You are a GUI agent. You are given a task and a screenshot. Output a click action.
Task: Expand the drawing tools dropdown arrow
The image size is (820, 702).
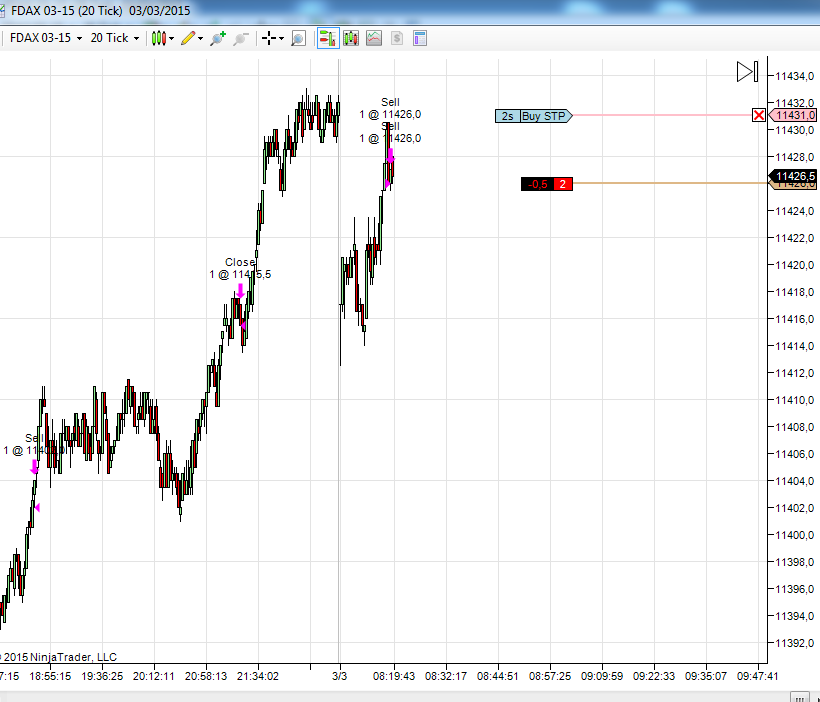pos(200,39)
